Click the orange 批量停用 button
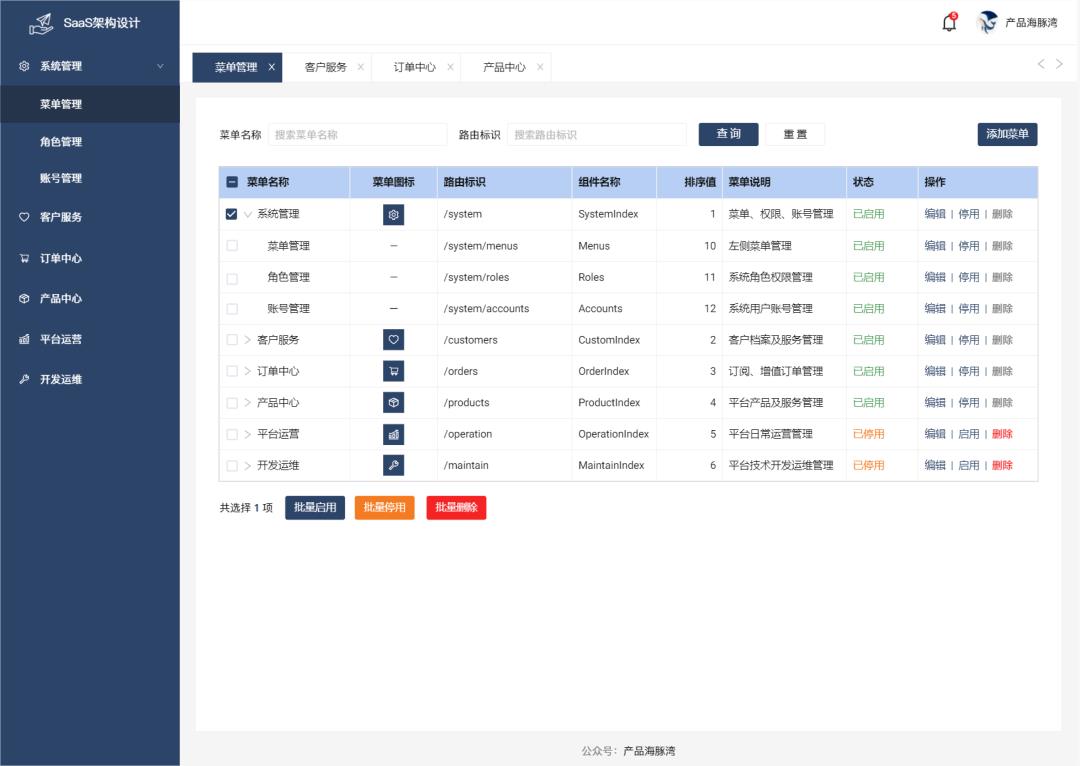Viewport: 1080px width, 766px height. pyautogui.click(x=384, y=507)
